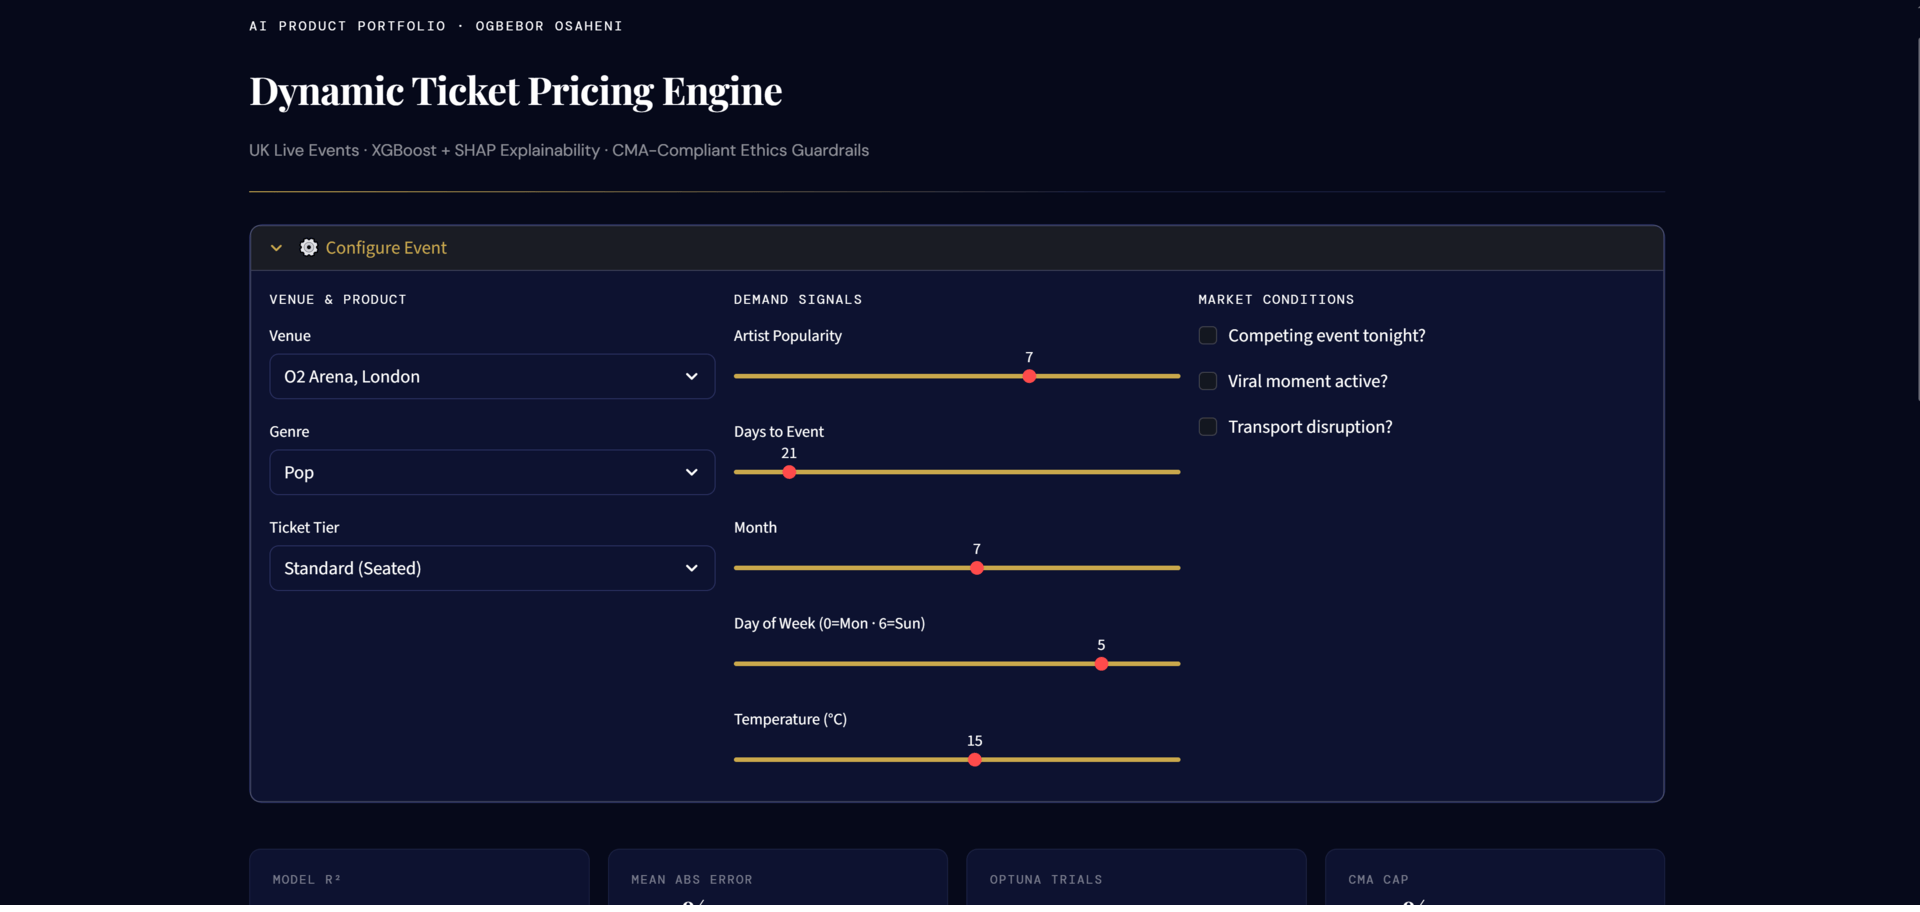Click the Temperature slider handle

click(974, 759)
